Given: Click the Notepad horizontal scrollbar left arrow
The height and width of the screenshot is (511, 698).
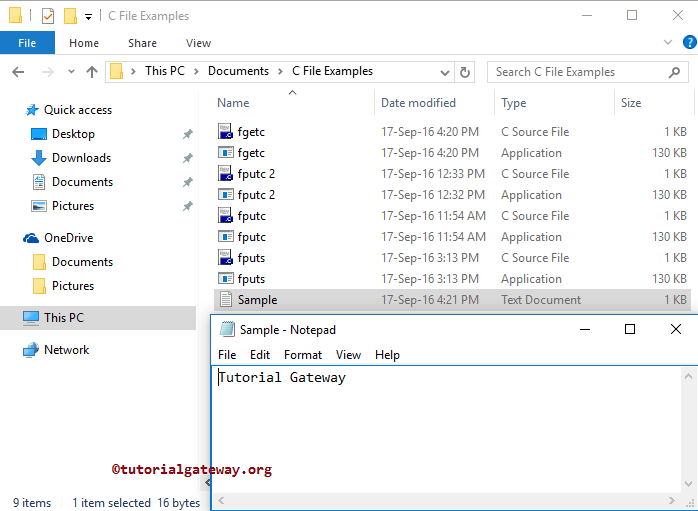Looking at the screenshot, I should 221,500.
